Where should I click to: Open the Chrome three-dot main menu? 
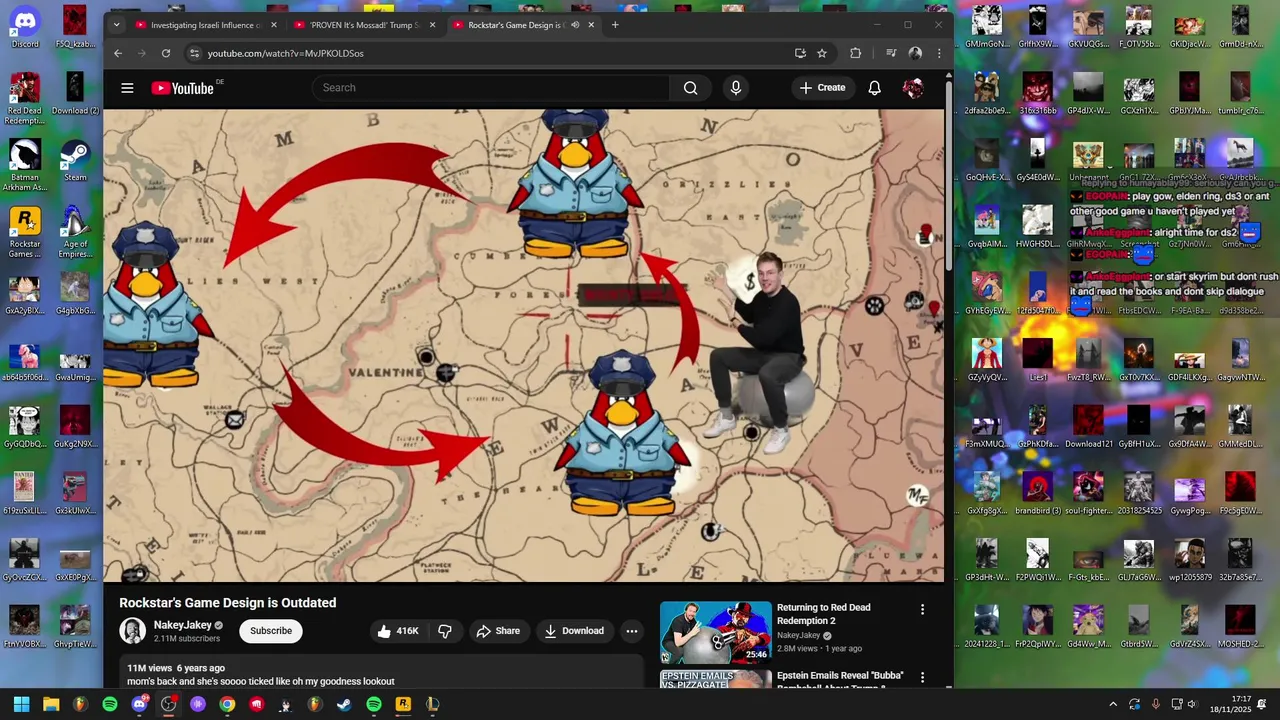(939, 53)
